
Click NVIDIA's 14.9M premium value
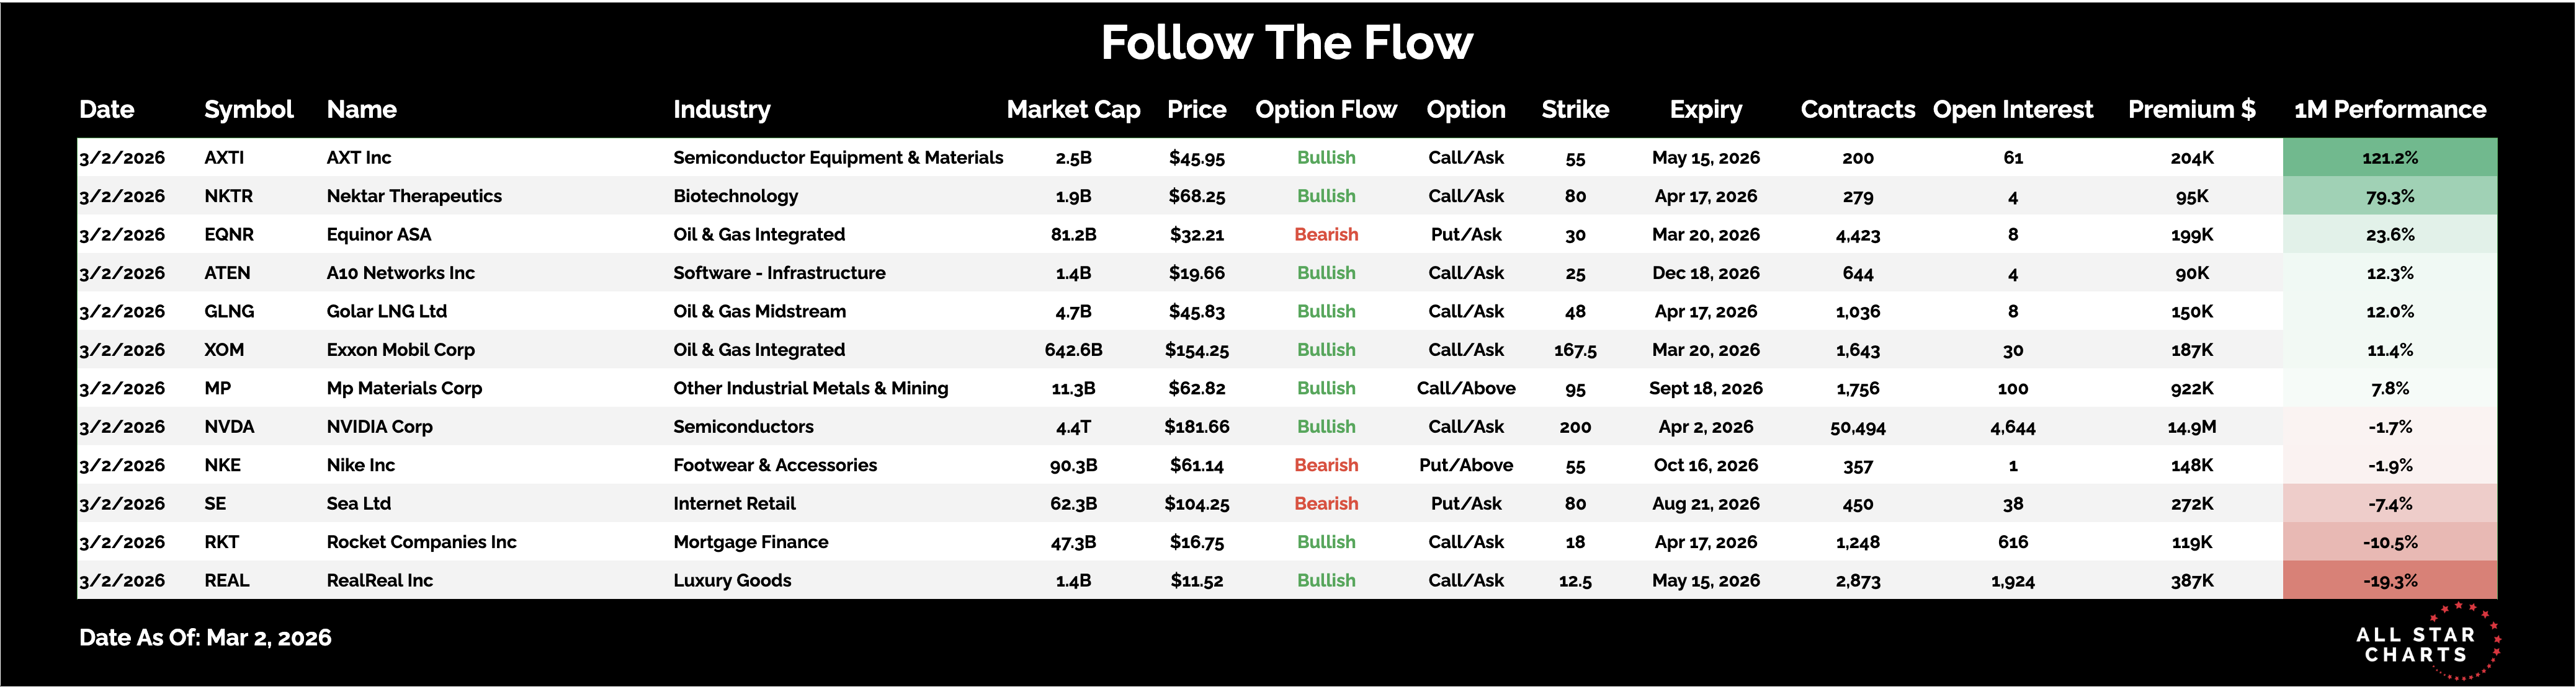[2191, 427]
